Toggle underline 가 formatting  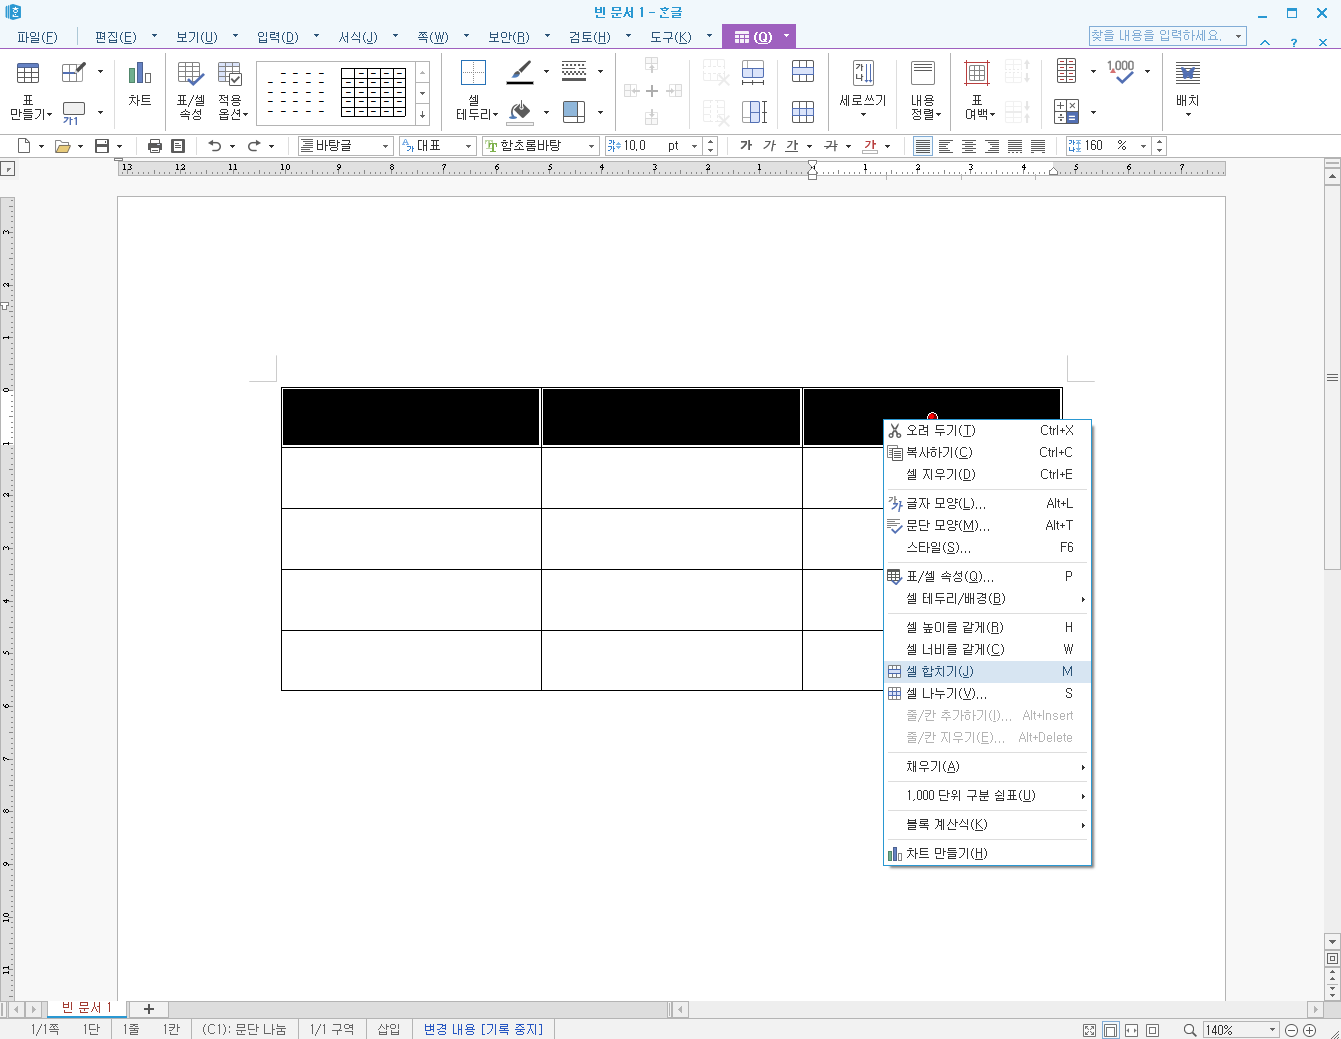pyautogui.click(x=792, y=146)
